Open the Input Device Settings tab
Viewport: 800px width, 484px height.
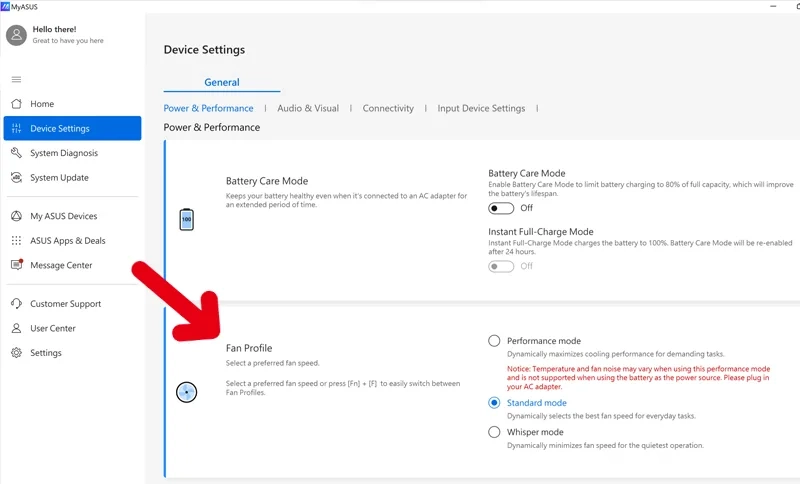[x=481, y=108]
